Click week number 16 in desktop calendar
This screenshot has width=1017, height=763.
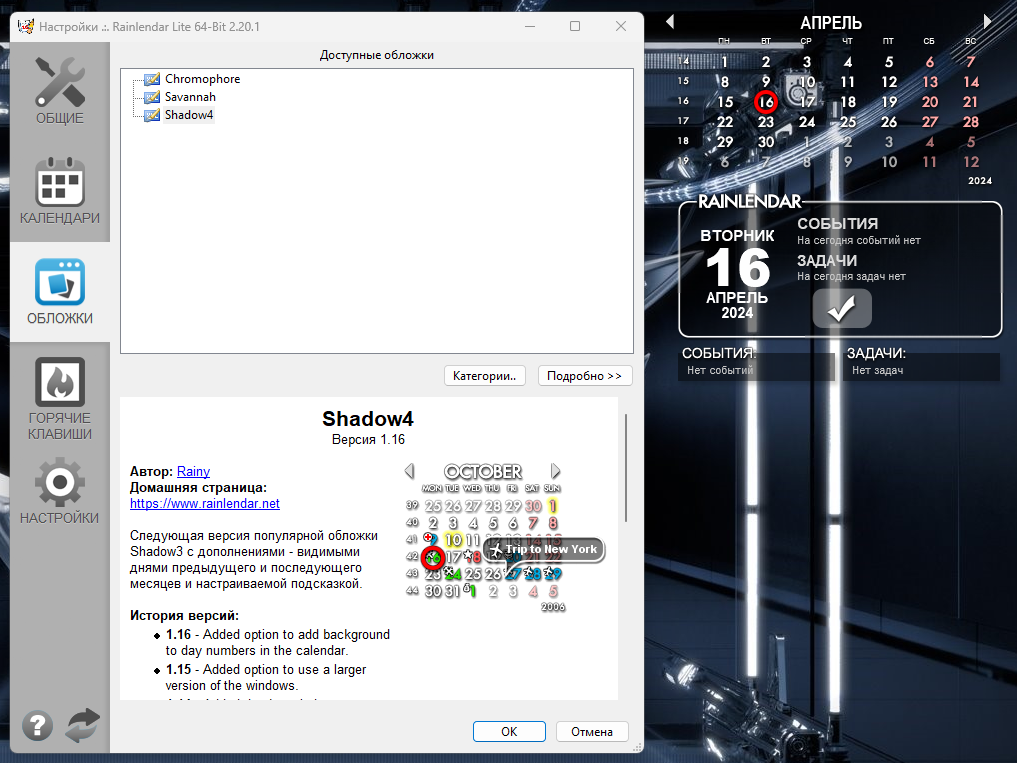coord(683,101)
